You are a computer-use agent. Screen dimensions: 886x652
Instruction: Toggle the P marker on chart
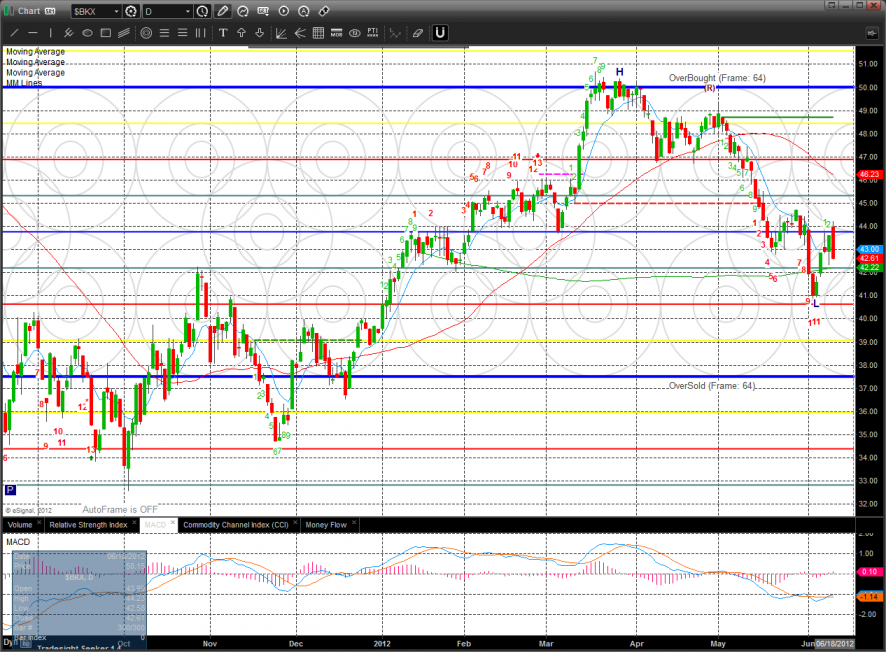pos(10,490)
